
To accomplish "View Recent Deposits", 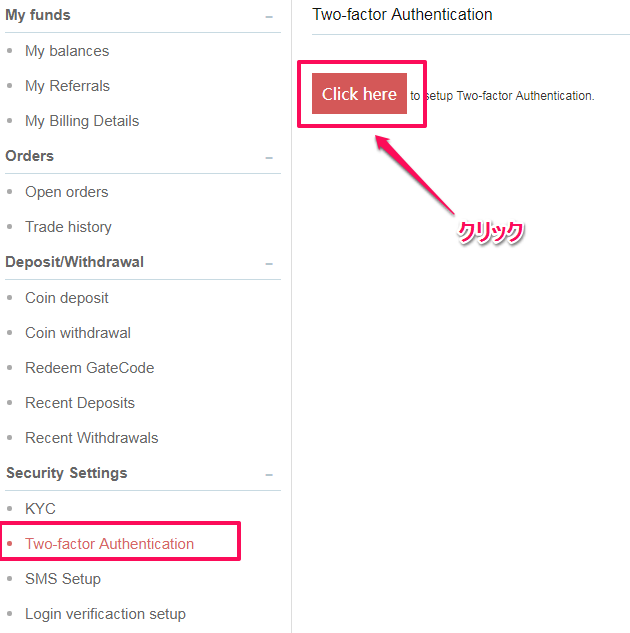I will 80,403.
